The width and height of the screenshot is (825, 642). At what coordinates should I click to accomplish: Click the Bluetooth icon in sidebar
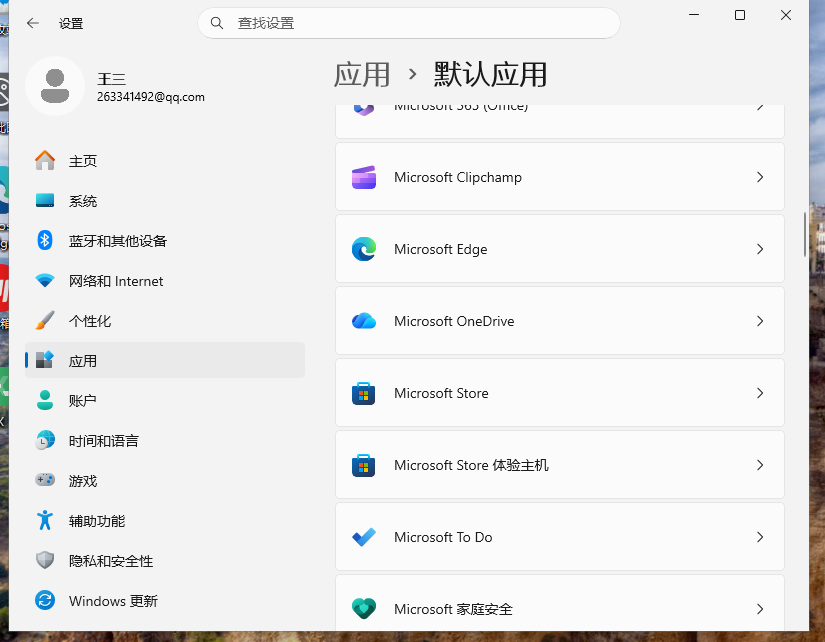(x=45, y=240)
